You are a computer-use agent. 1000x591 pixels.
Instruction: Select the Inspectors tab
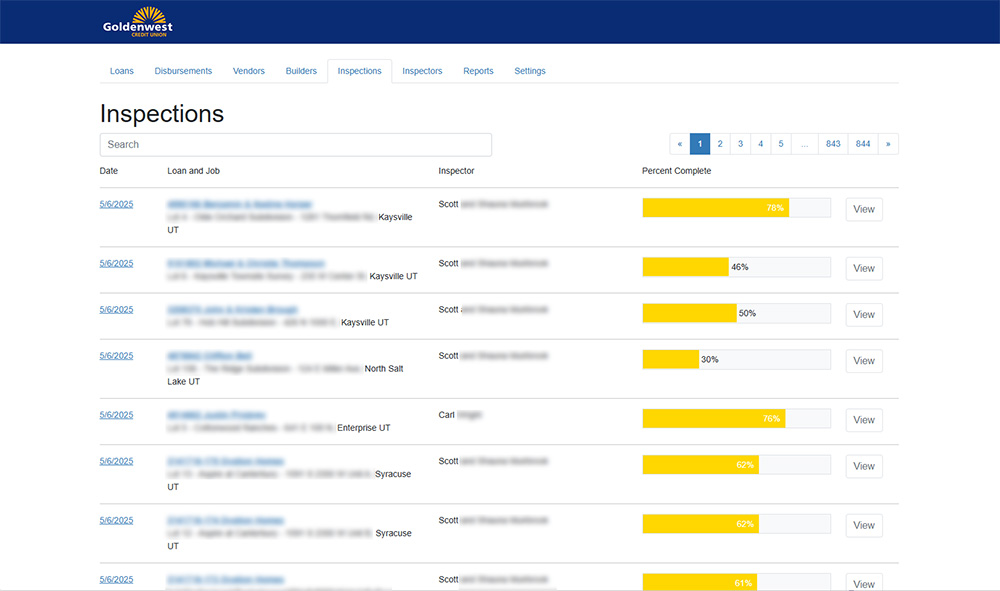(x=422, y=71)
